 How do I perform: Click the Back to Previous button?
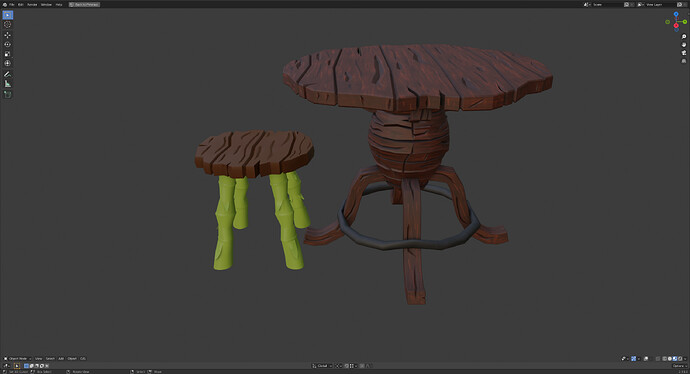tap(84, 4)
